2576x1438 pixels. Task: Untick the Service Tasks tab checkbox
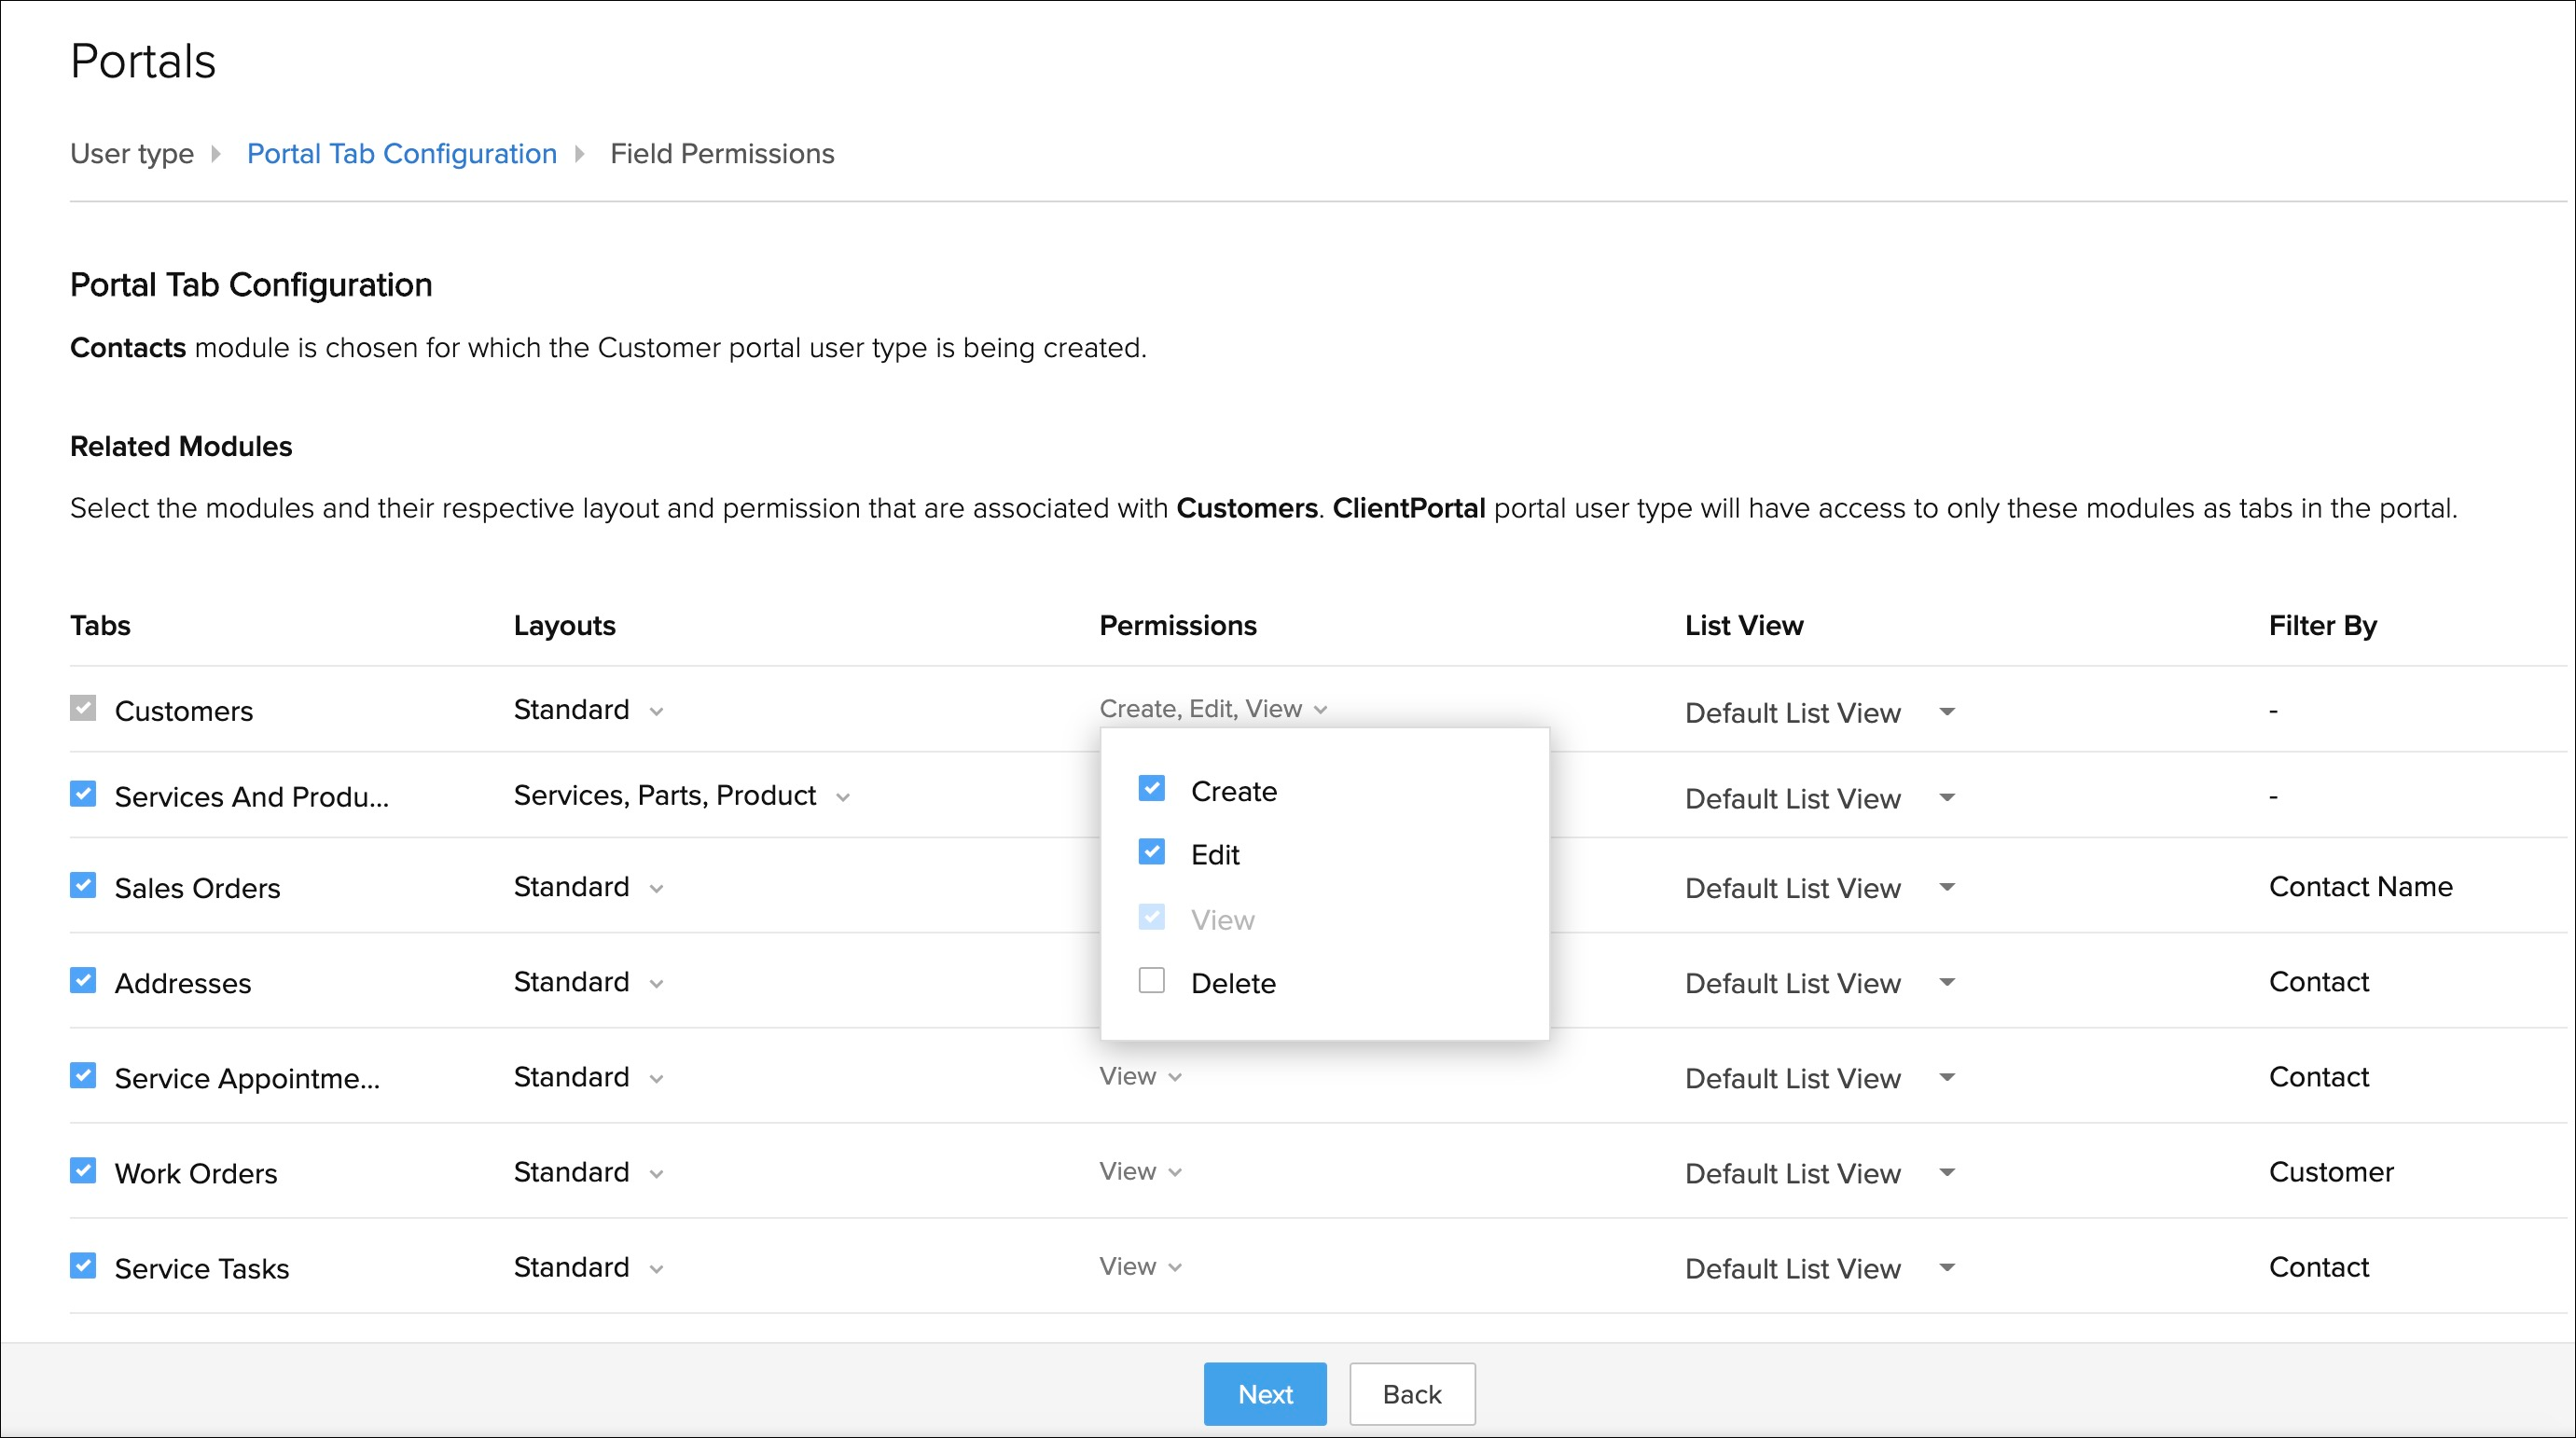pos(83,1266)
